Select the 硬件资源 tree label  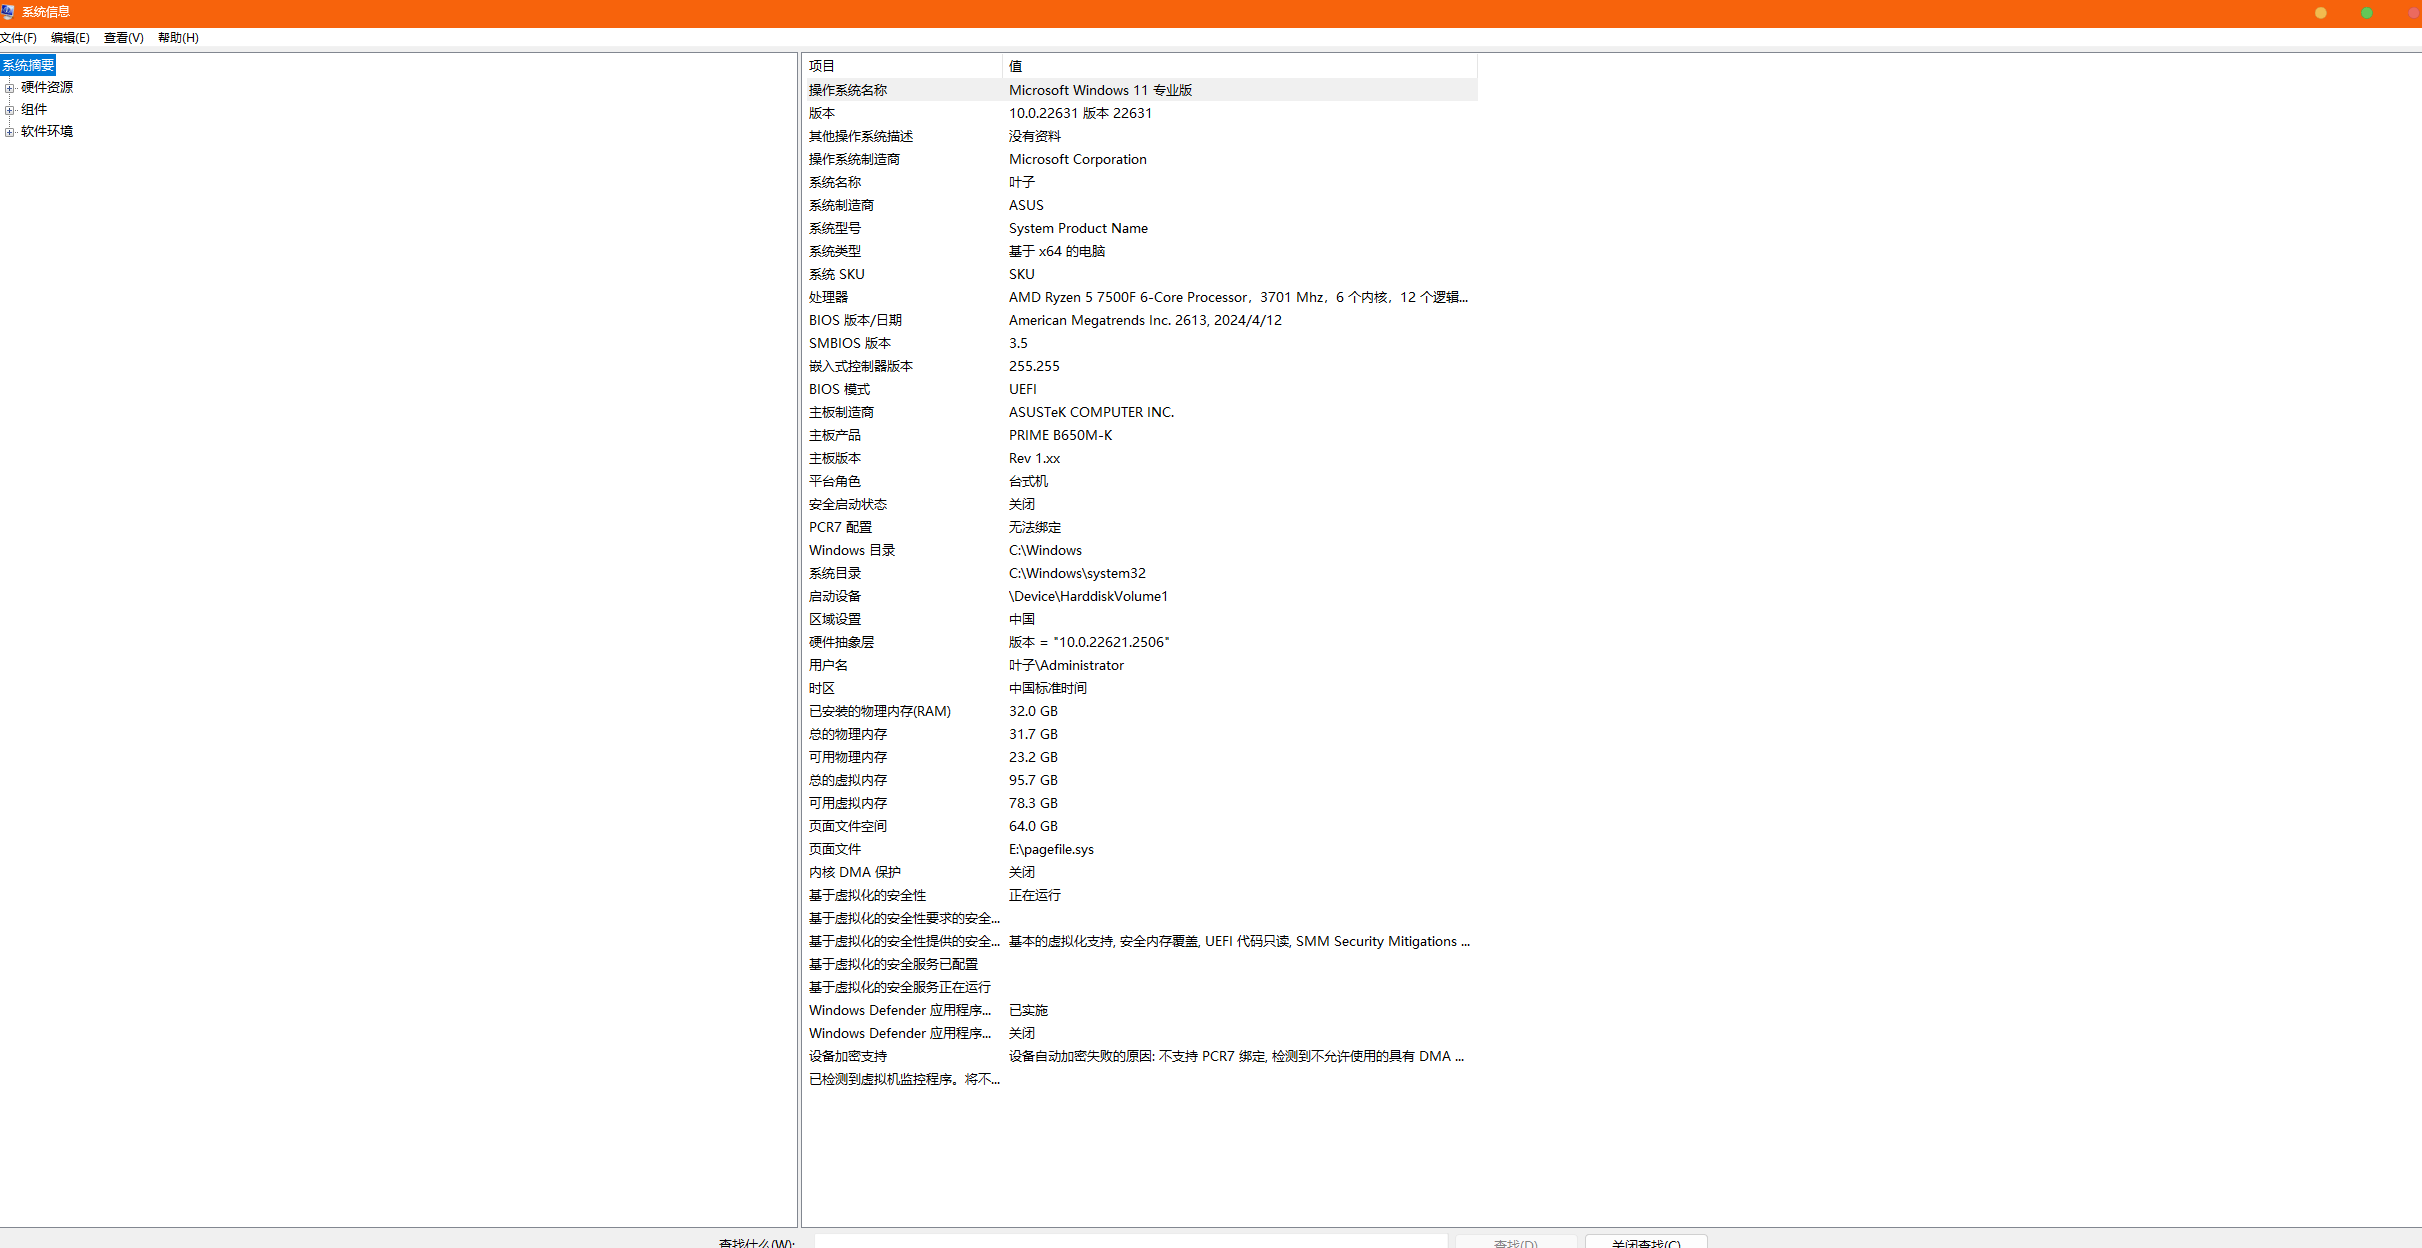tap(47, 87)
